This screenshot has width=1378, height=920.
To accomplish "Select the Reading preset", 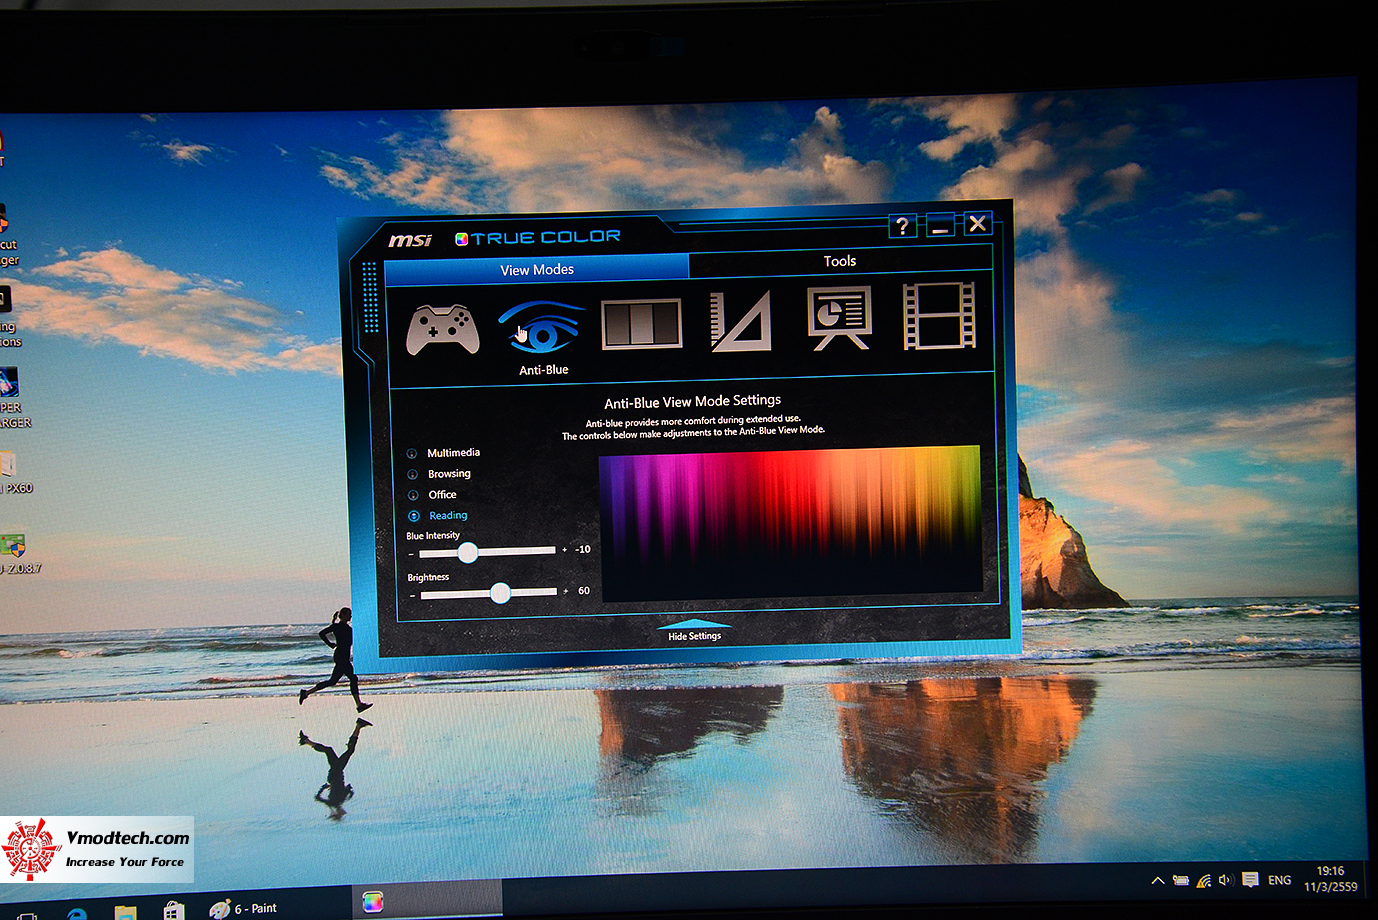I will tap(414, 515).
